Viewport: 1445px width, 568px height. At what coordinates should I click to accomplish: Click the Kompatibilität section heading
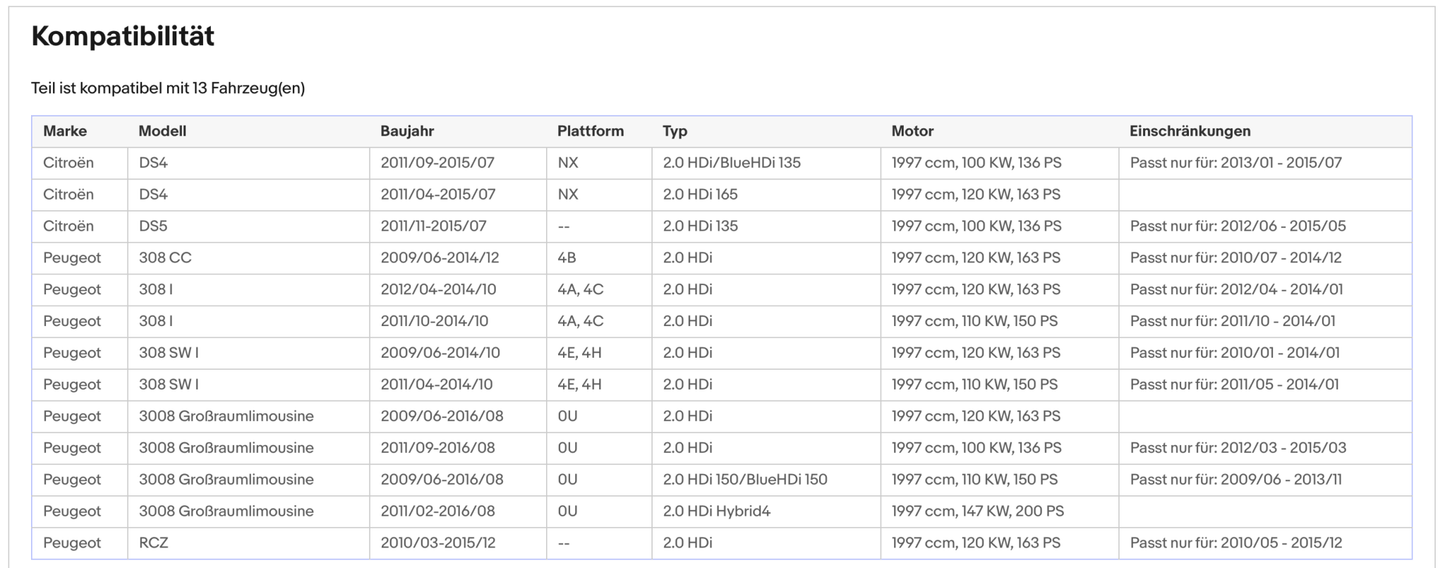(x=123, y=37)
